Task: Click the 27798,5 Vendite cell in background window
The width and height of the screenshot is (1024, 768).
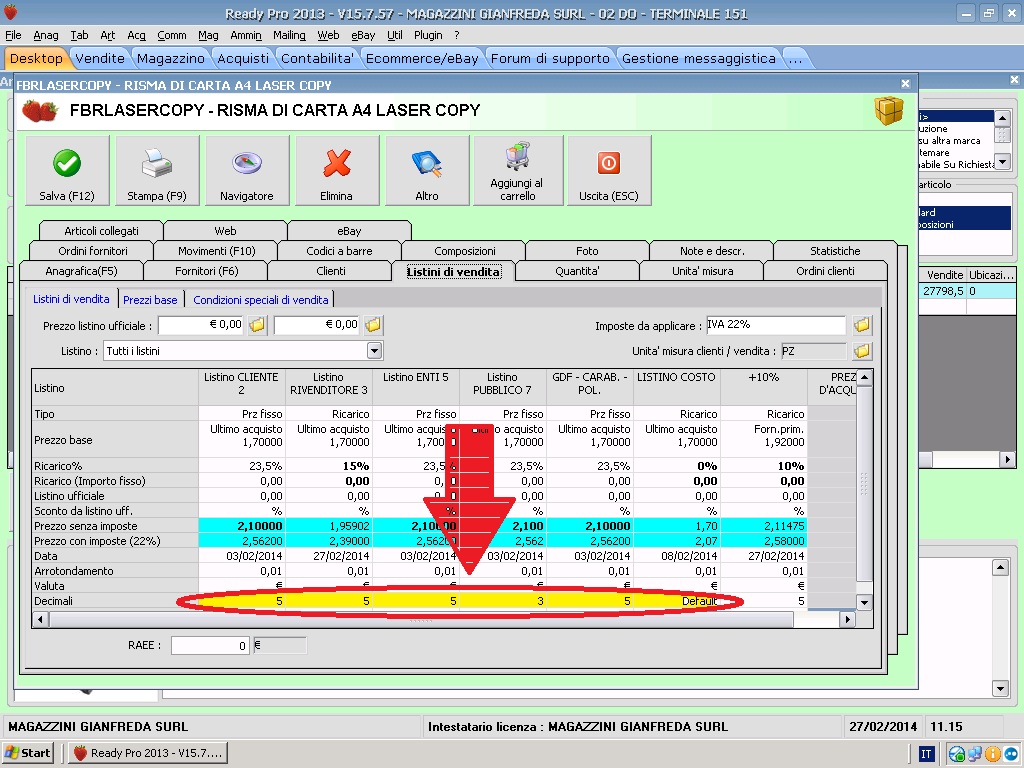Action: [x=943, y=291]
